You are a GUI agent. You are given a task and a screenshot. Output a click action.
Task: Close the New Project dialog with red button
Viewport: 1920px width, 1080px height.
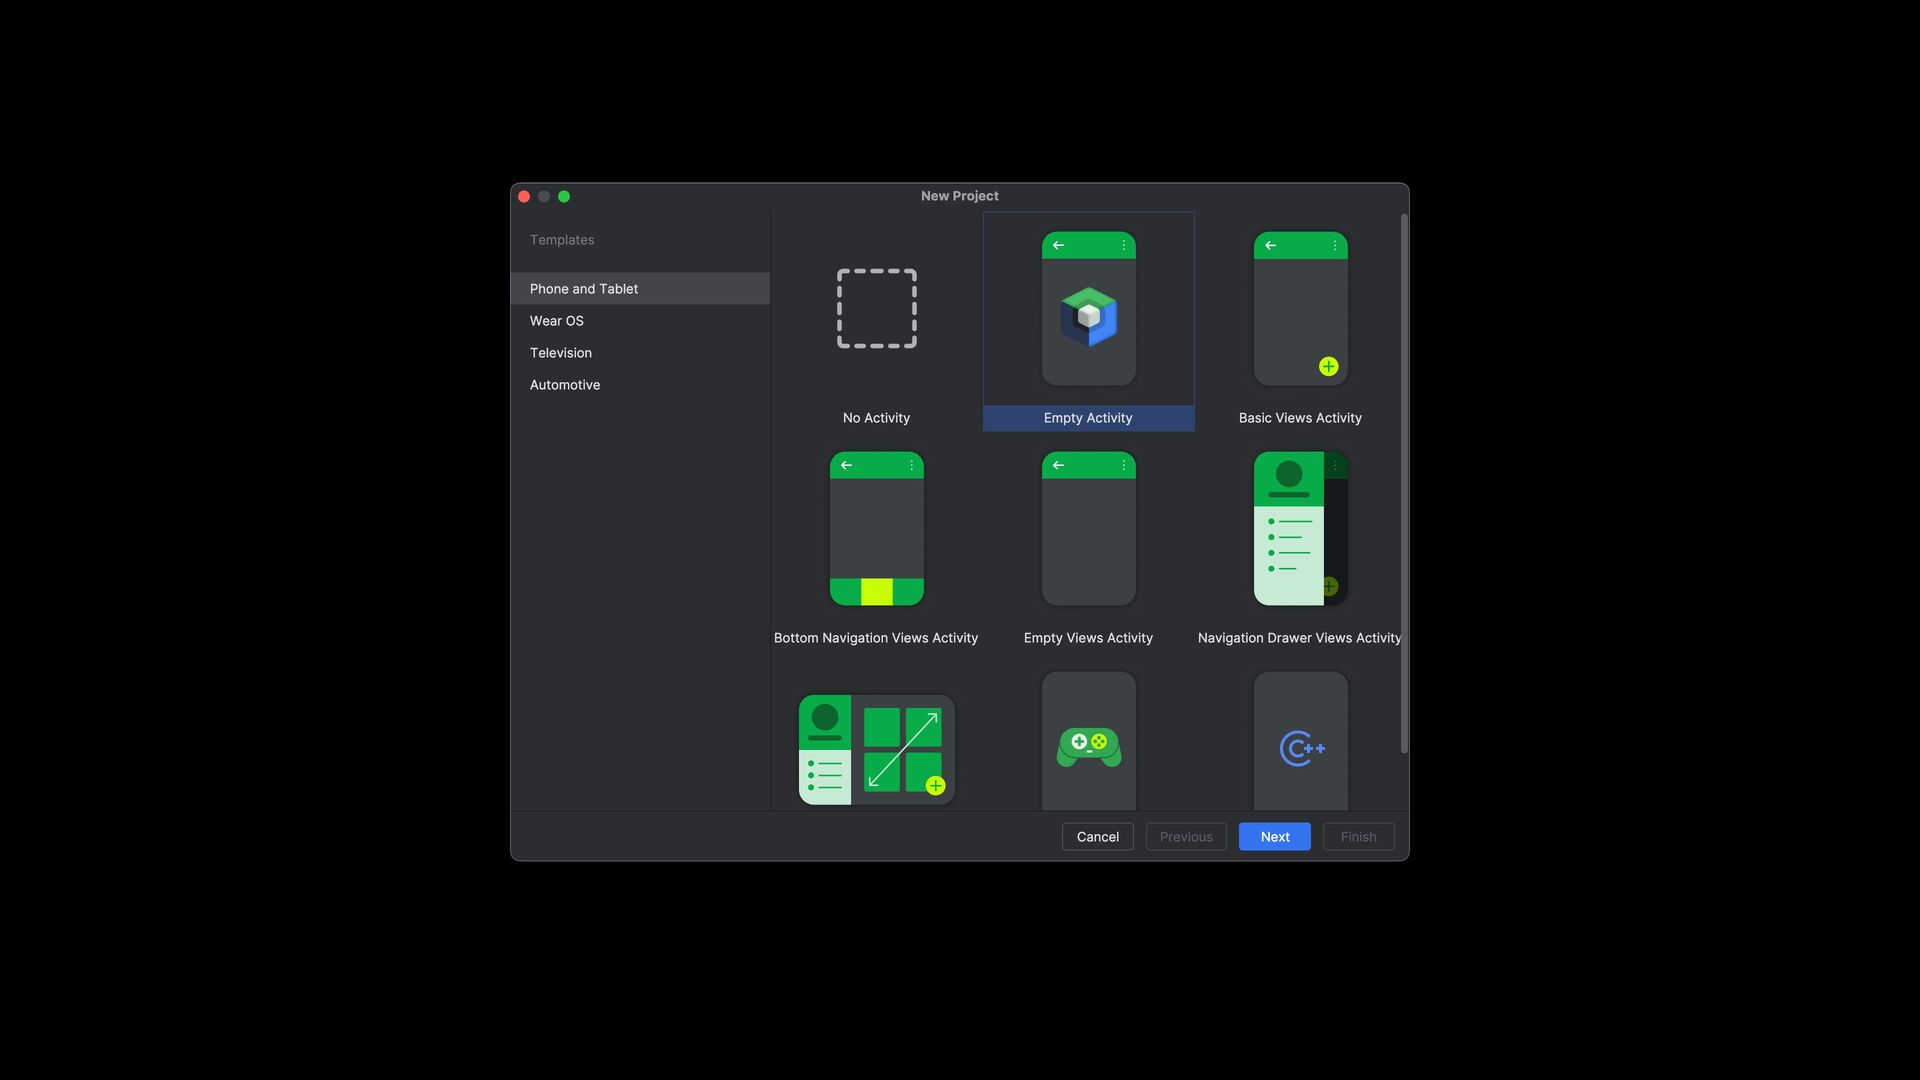click(524, 197)
